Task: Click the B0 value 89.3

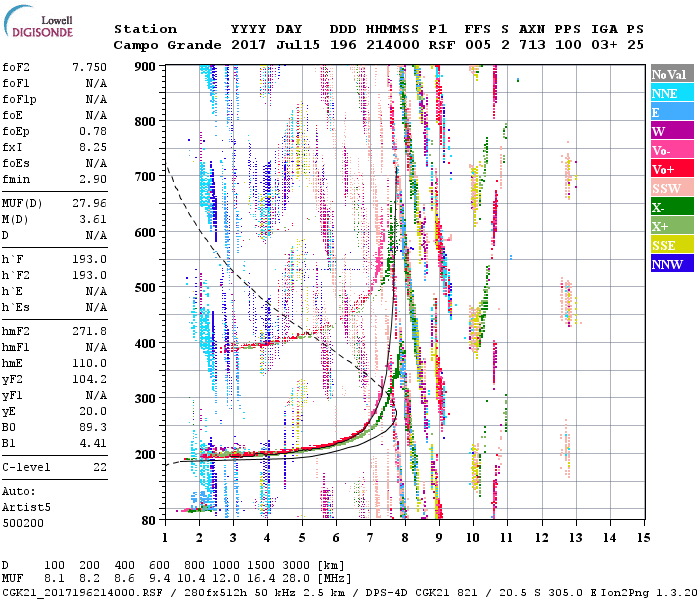Action: coord(93,428)
